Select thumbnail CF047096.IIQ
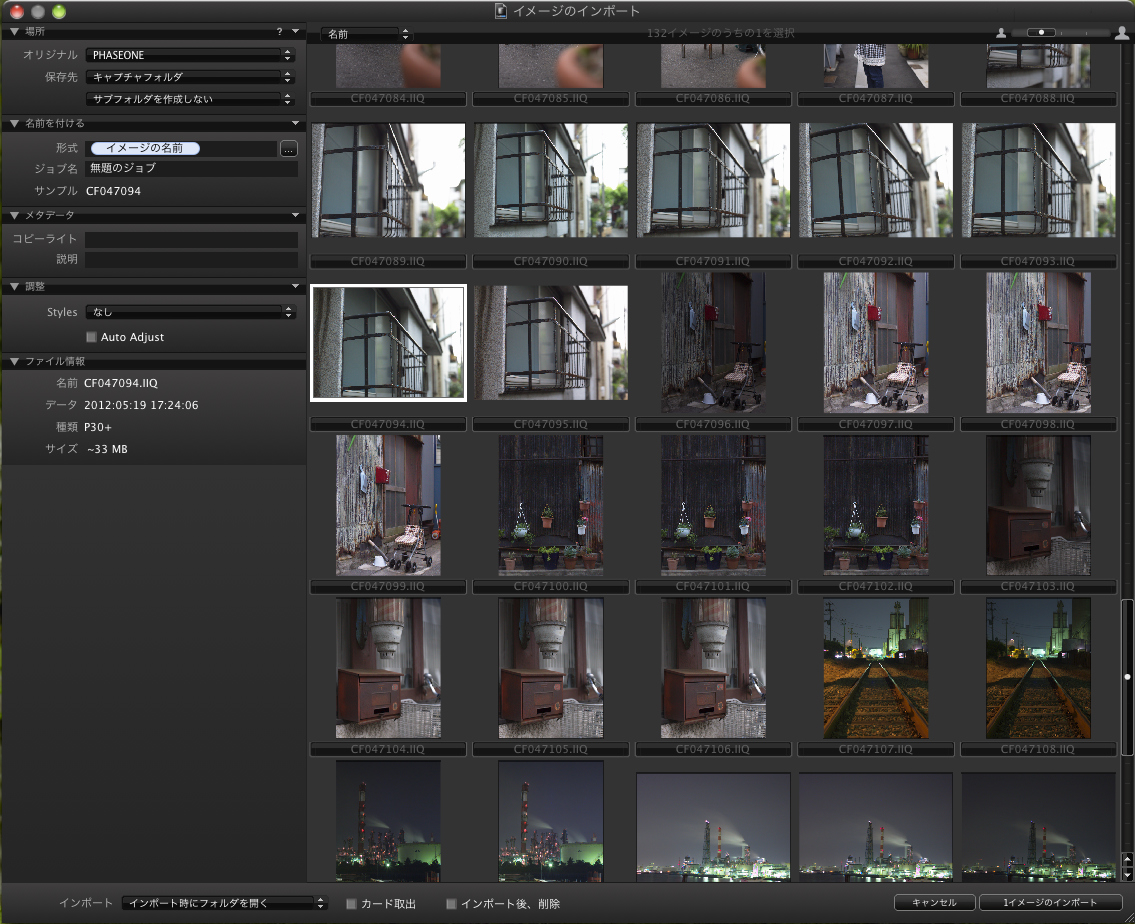 713,343
